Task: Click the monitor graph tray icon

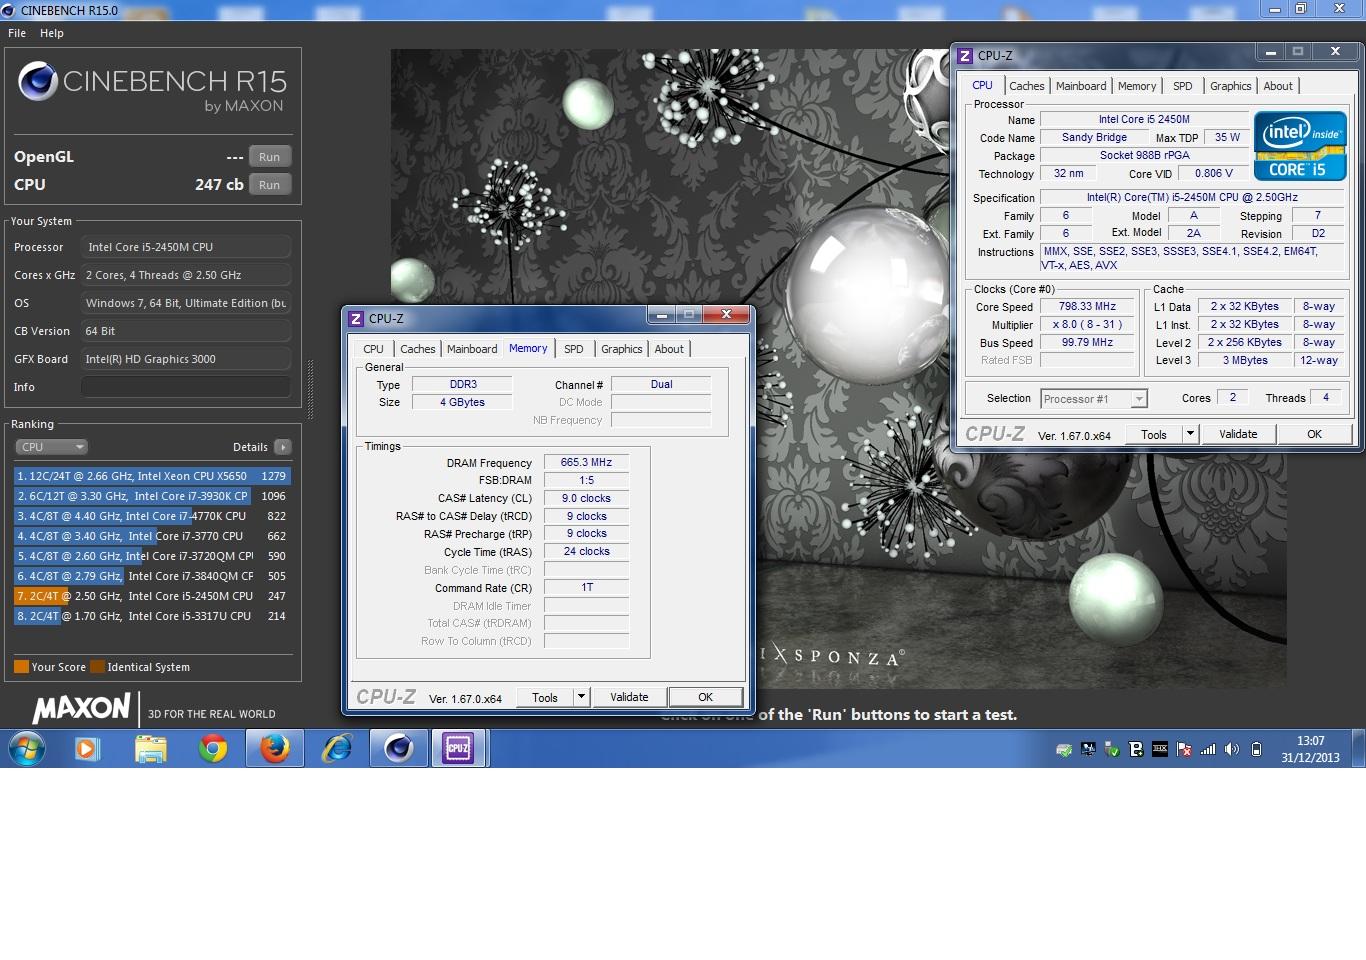Action: [x=1088, y=749]
